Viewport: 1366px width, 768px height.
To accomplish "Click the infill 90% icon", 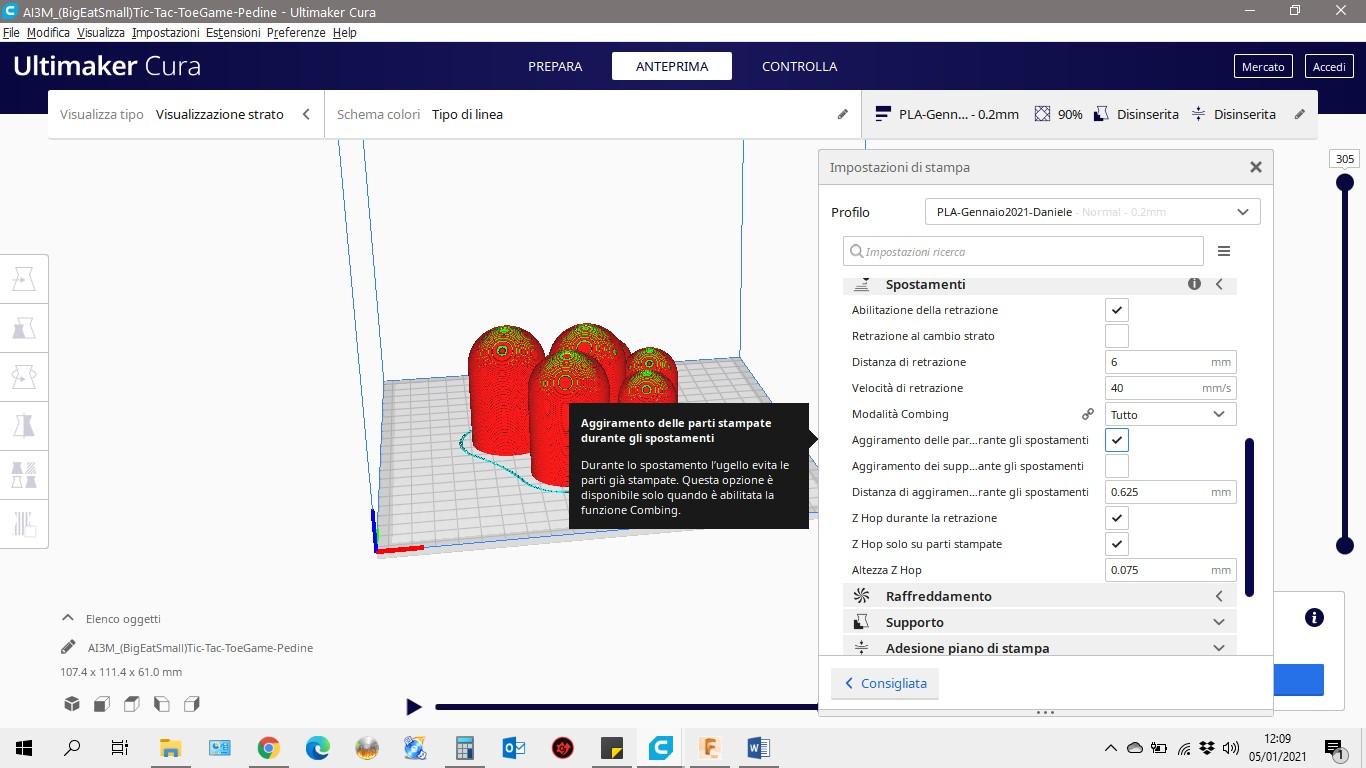I will [1042, 114].
